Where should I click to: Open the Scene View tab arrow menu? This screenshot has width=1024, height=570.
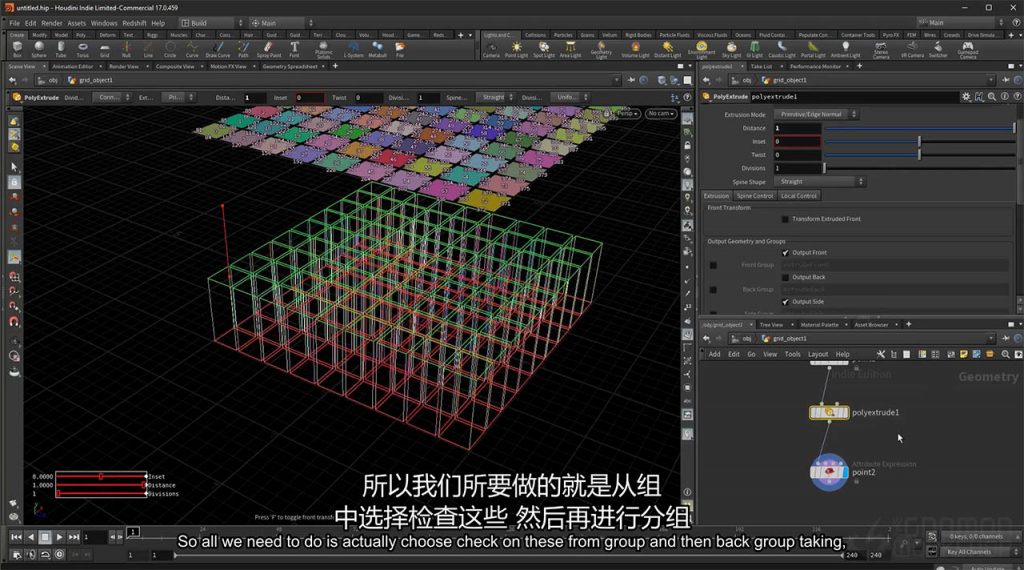(x=43, y=66)
